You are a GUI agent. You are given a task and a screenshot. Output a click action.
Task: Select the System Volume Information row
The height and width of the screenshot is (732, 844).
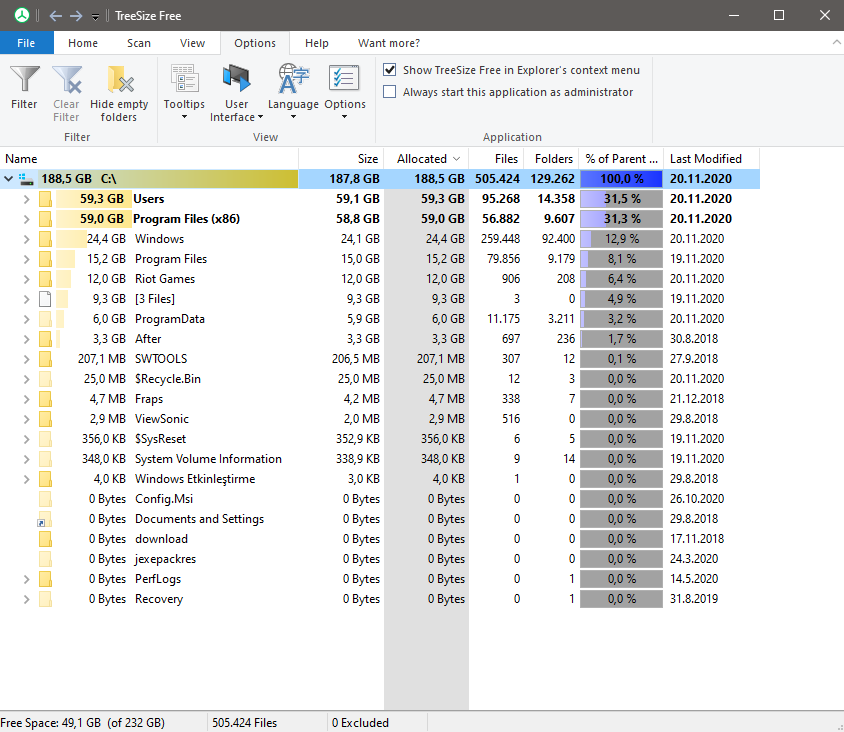tap(379, 459)
